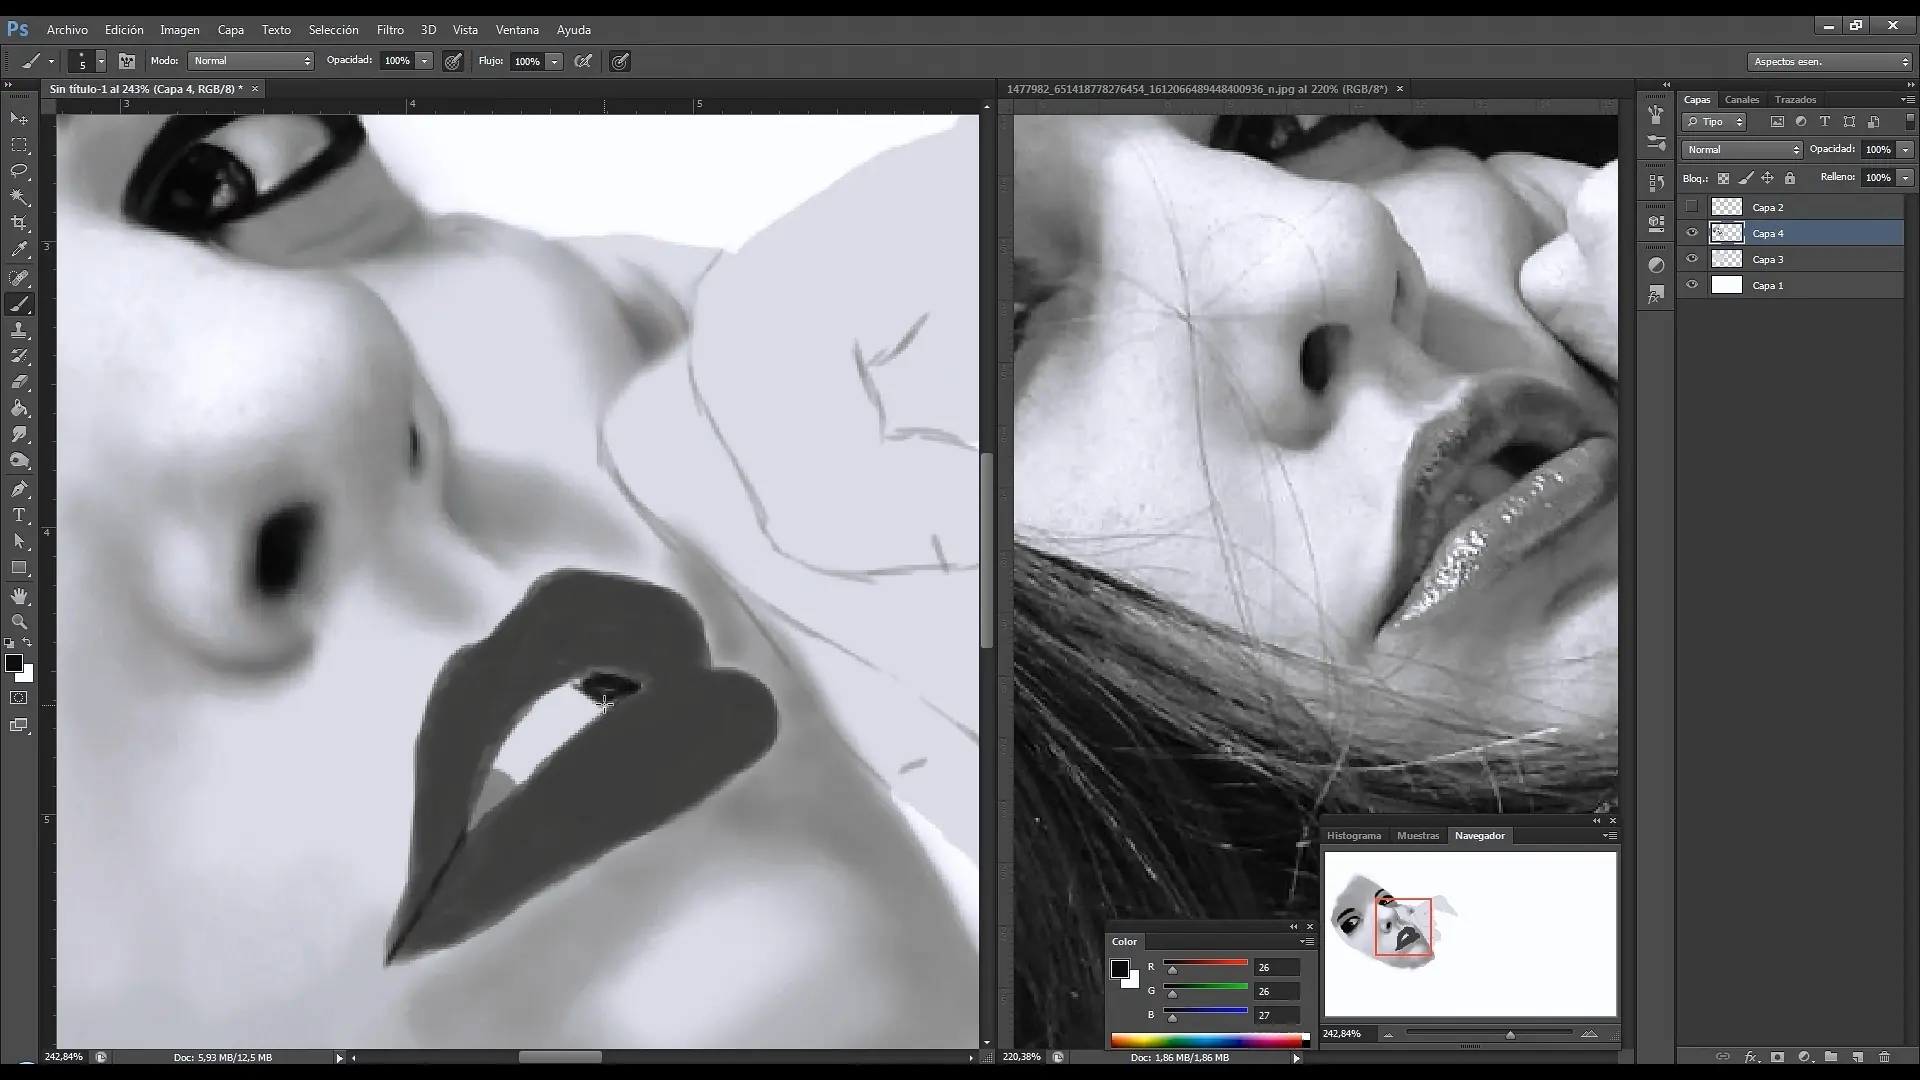Switch to the Muestras tab
Screen dimensions: 1920x1080
1417,836
